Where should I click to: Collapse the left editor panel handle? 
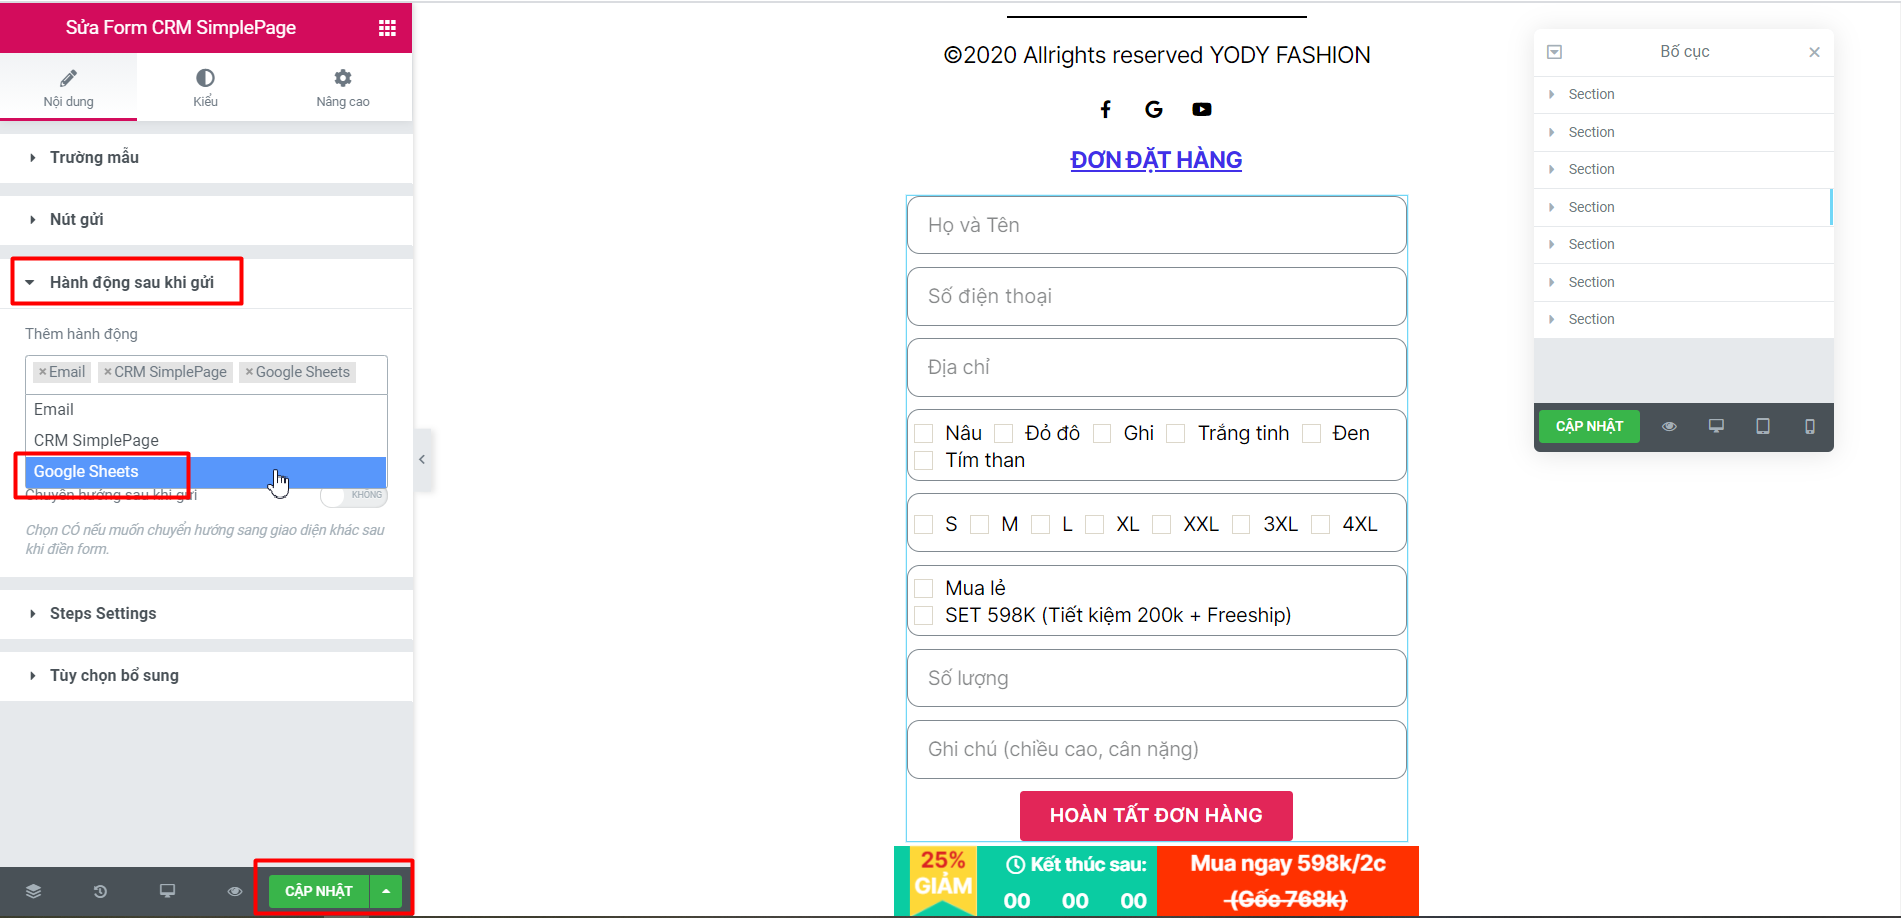tap(423, 460)
